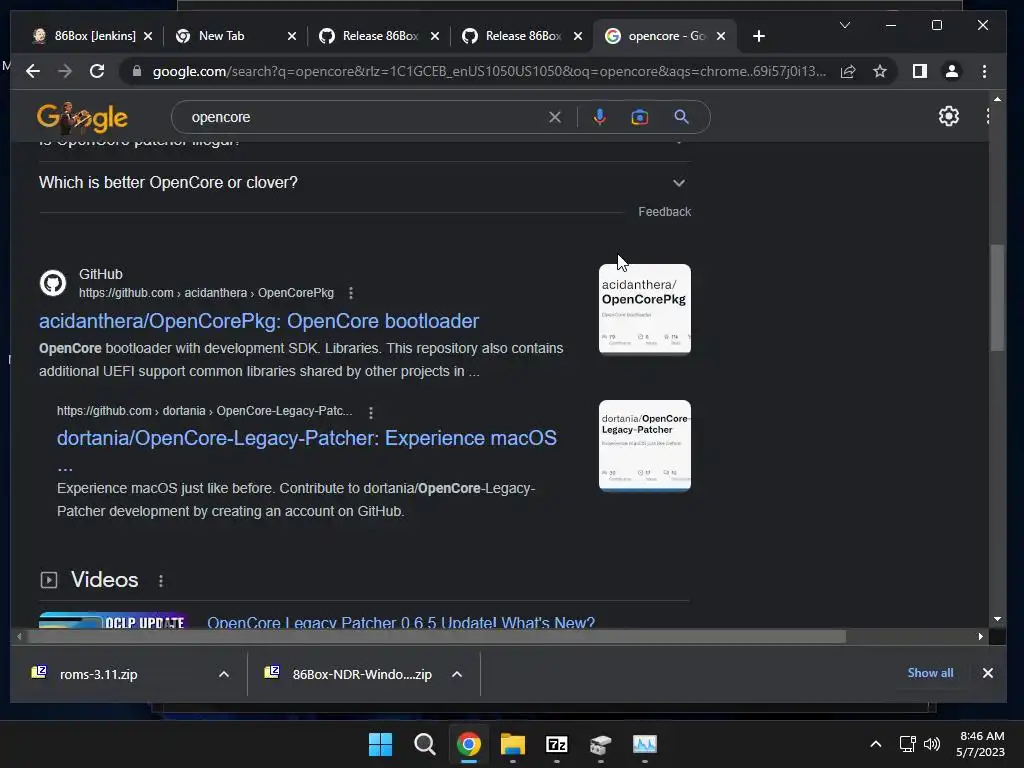Open dortania/OpenCore-Legacy-Patcher result link

point(306,438)
